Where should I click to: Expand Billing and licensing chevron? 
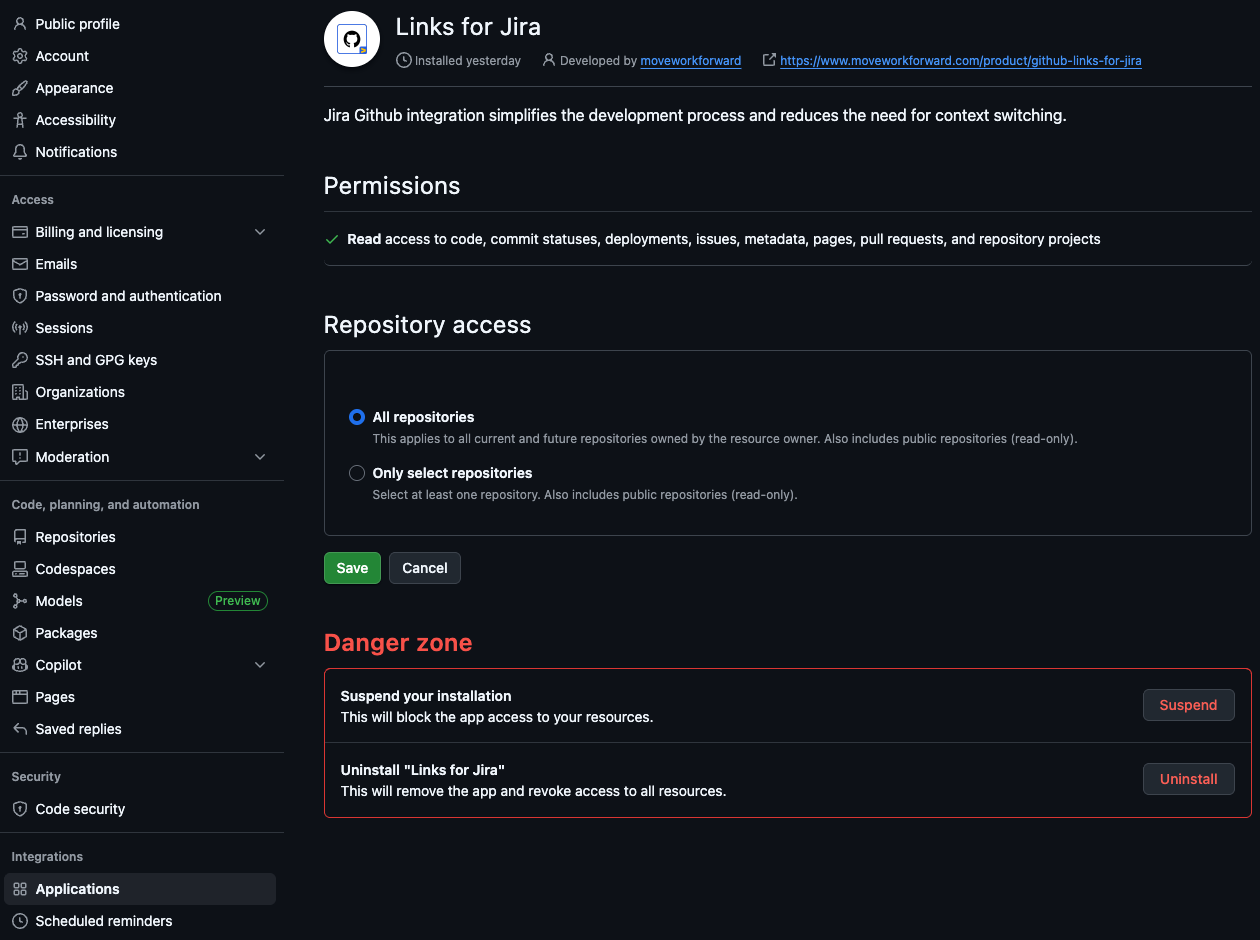260,232
